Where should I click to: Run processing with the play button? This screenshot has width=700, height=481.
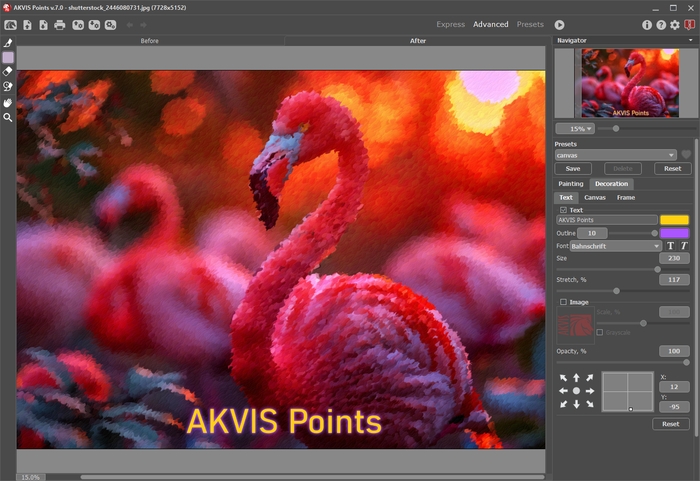click(x=559, y=25)
